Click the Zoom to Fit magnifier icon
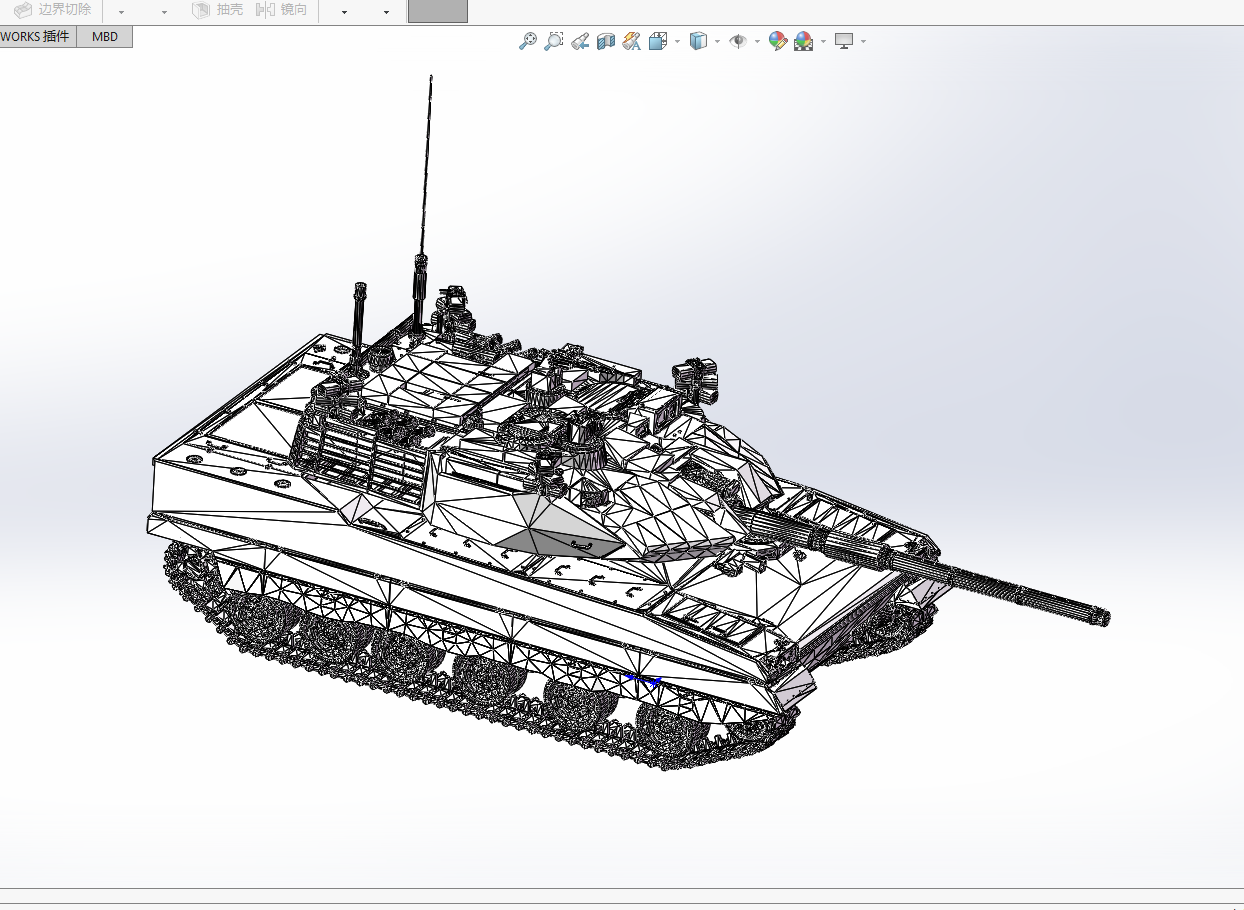Screen dimensions: 1244x910 pyautogui.click(x=528, y=41)
